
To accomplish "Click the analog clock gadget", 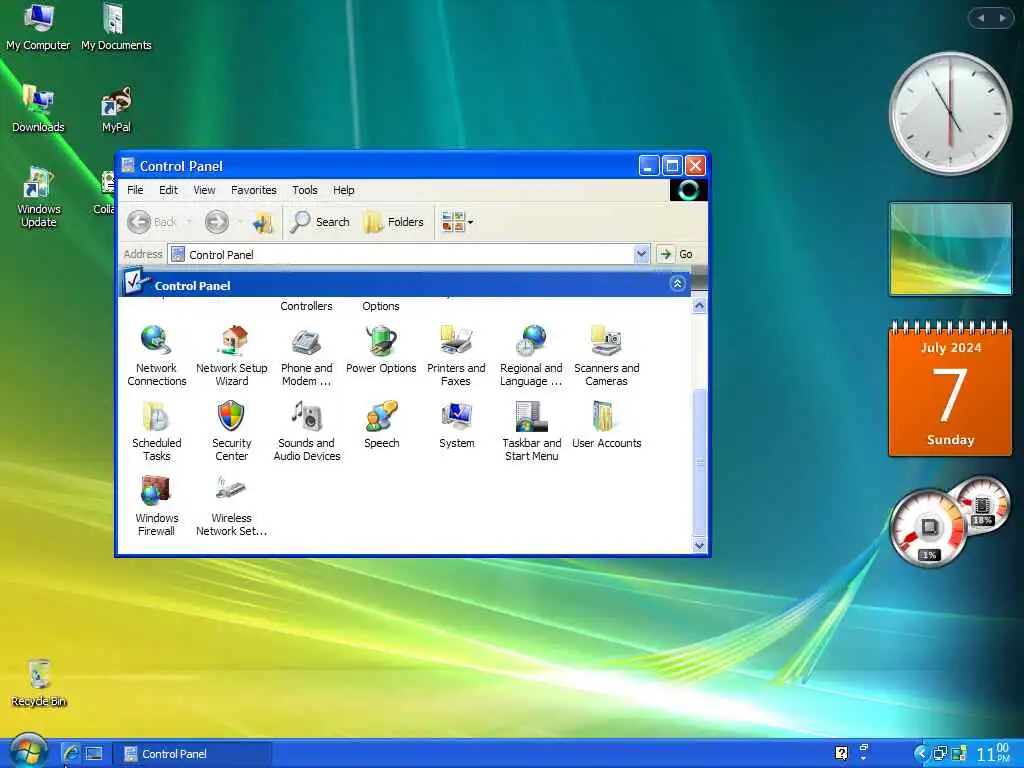I will pyautogui.click(x=951, y=114).
